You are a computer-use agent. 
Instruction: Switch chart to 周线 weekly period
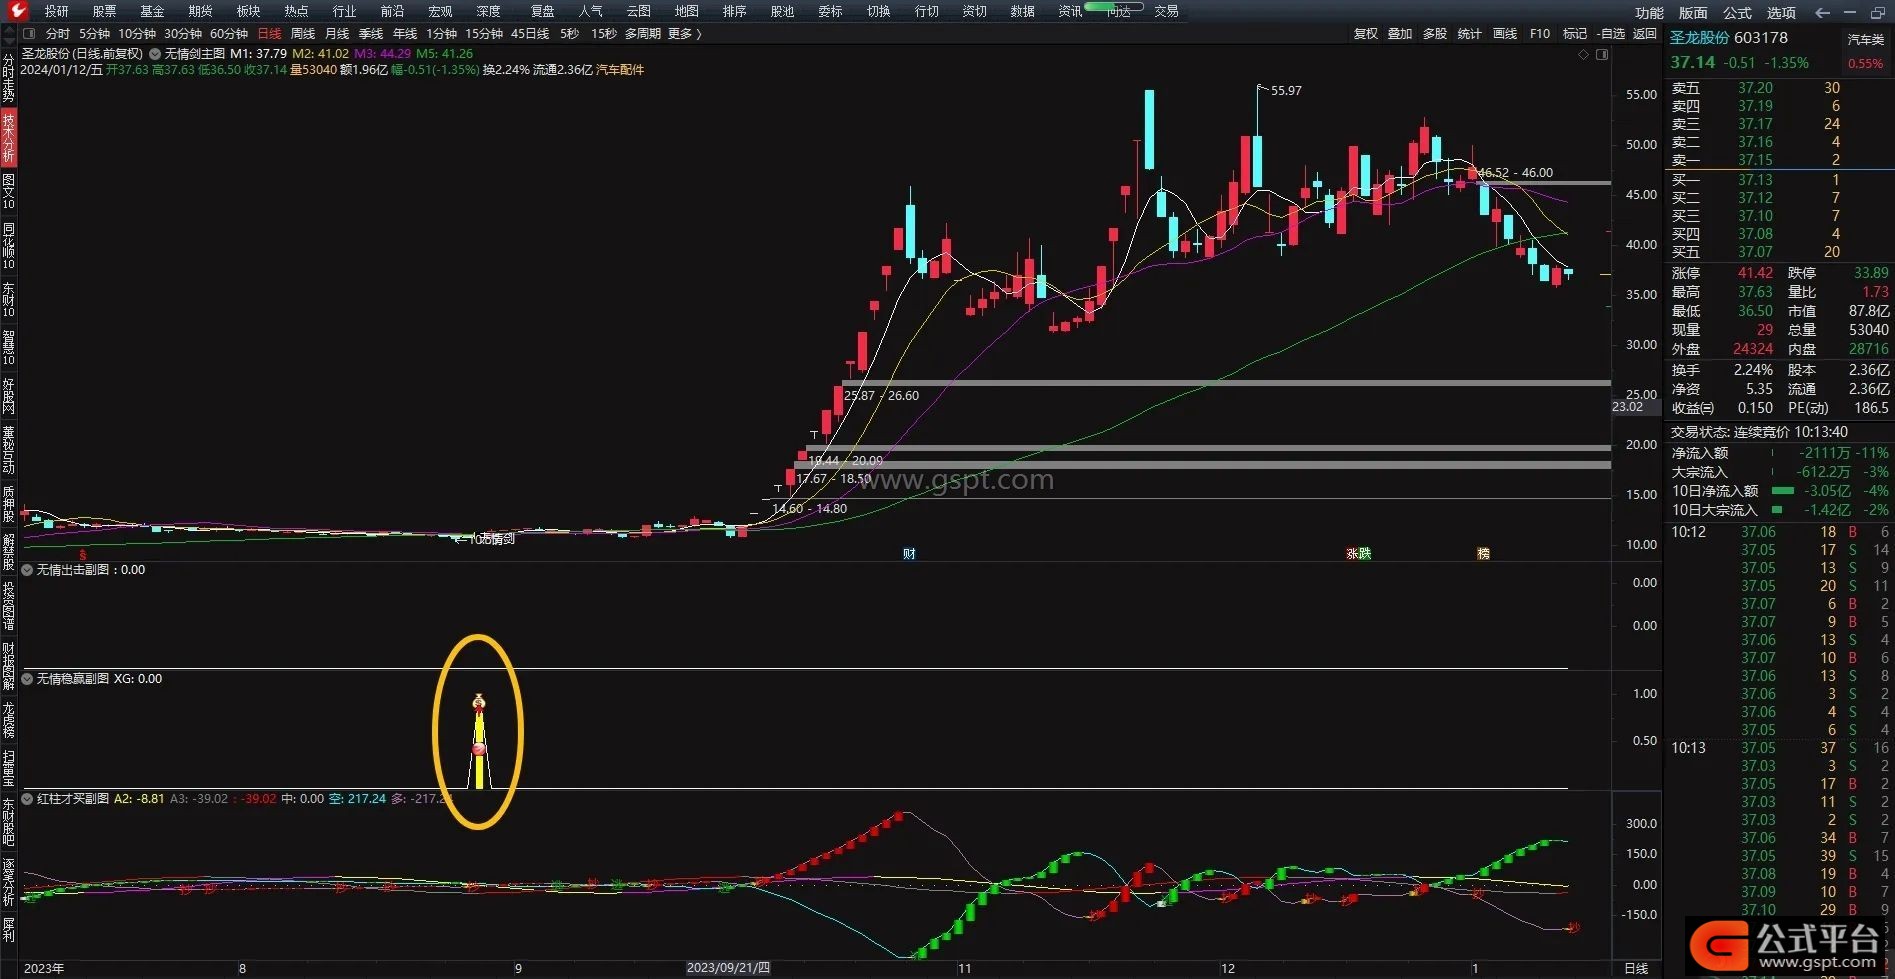[303, 34]
